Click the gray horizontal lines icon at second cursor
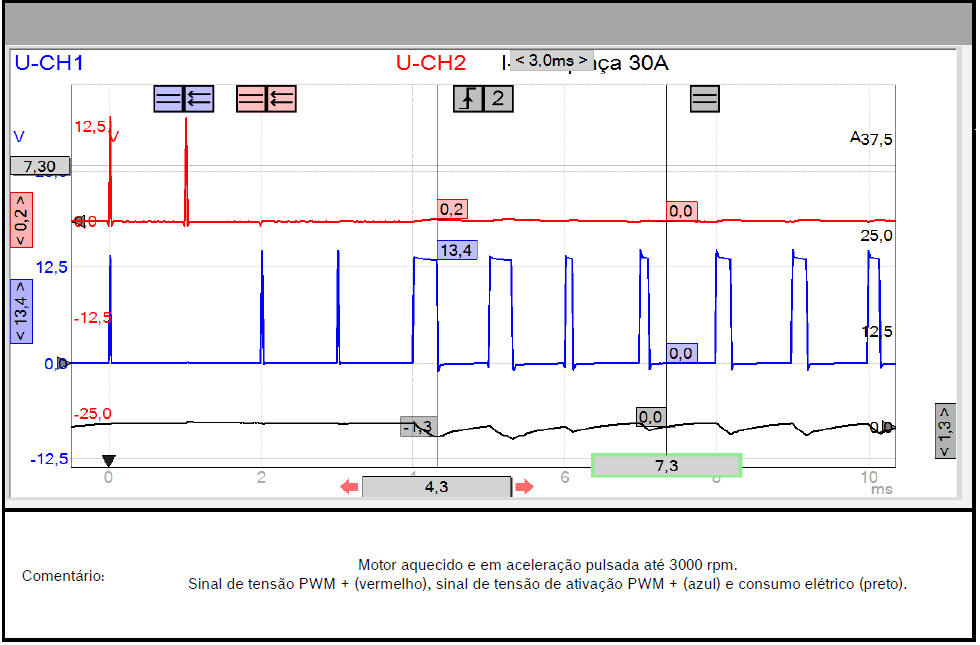The image size is (980, 645). 705,98
